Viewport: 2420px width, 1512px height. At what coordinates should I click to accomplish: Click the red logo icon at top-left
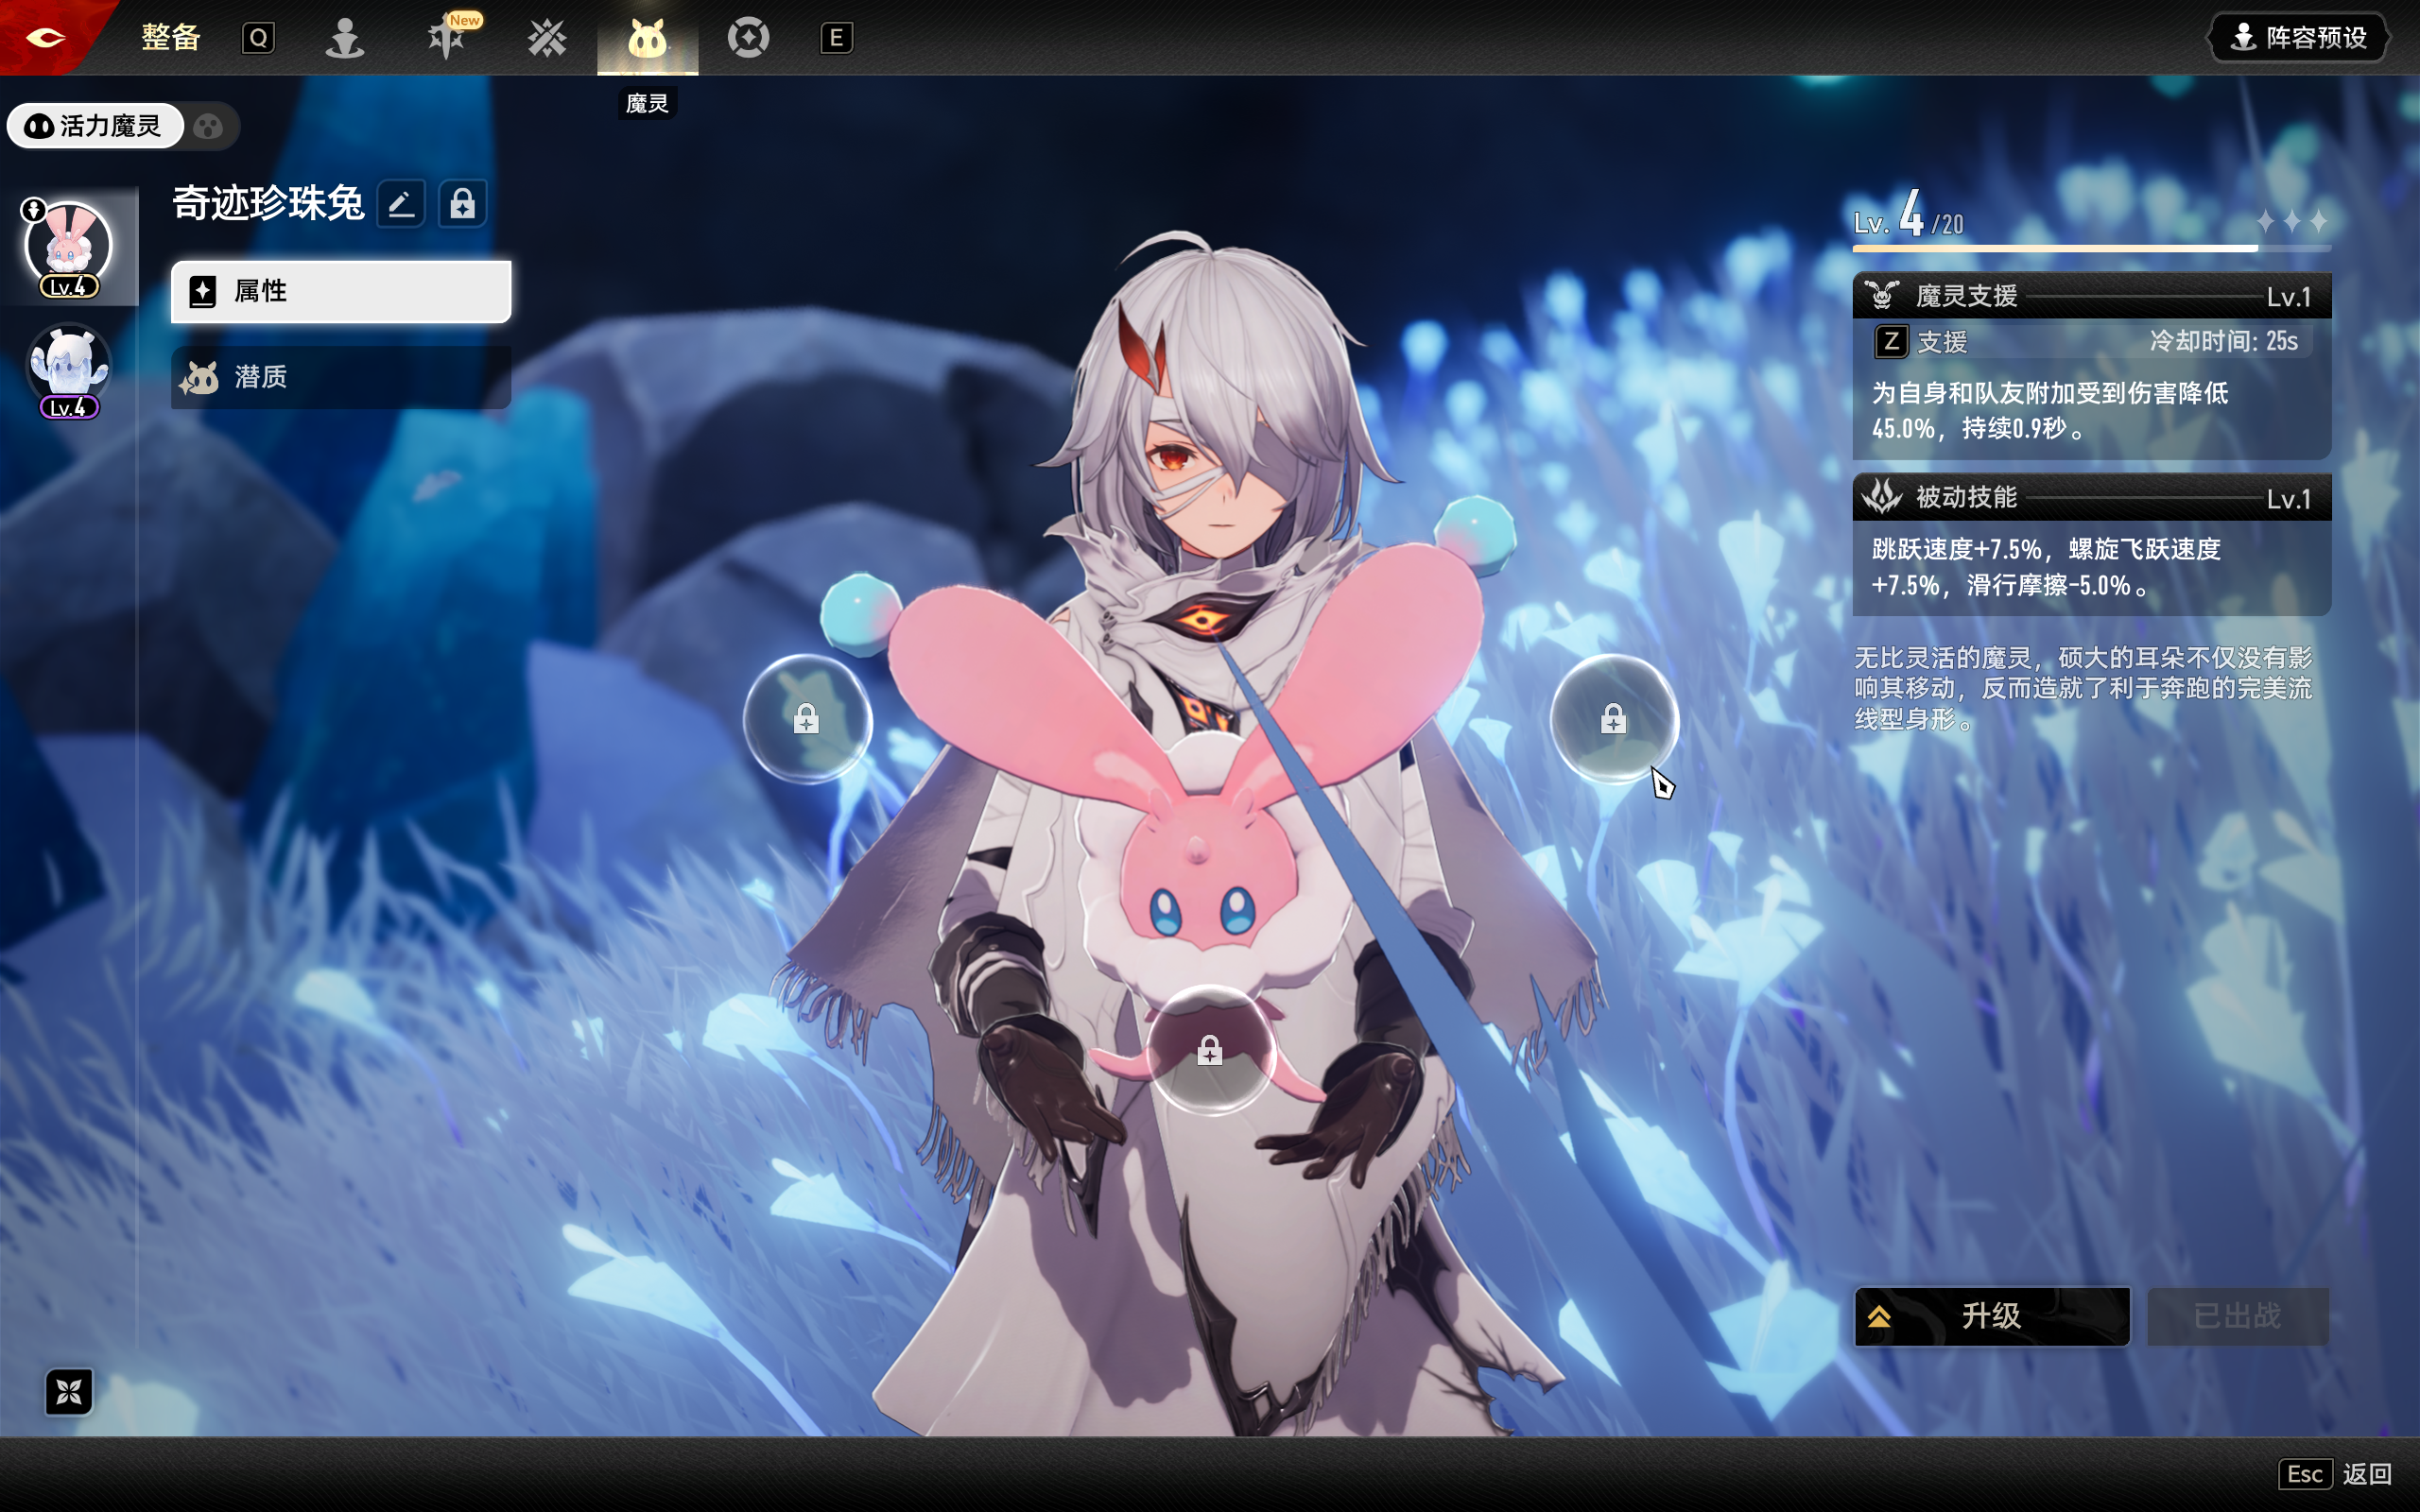tap(45, 38)
